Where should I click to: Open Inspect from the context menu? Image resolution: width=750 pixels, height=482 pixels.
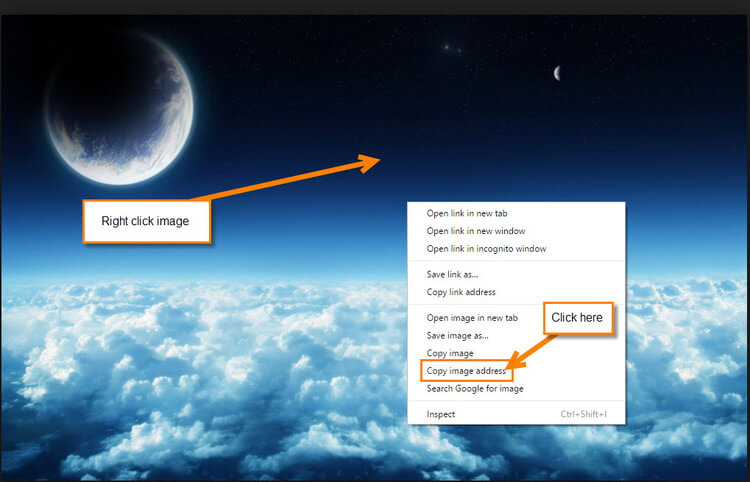coord(516,414)
